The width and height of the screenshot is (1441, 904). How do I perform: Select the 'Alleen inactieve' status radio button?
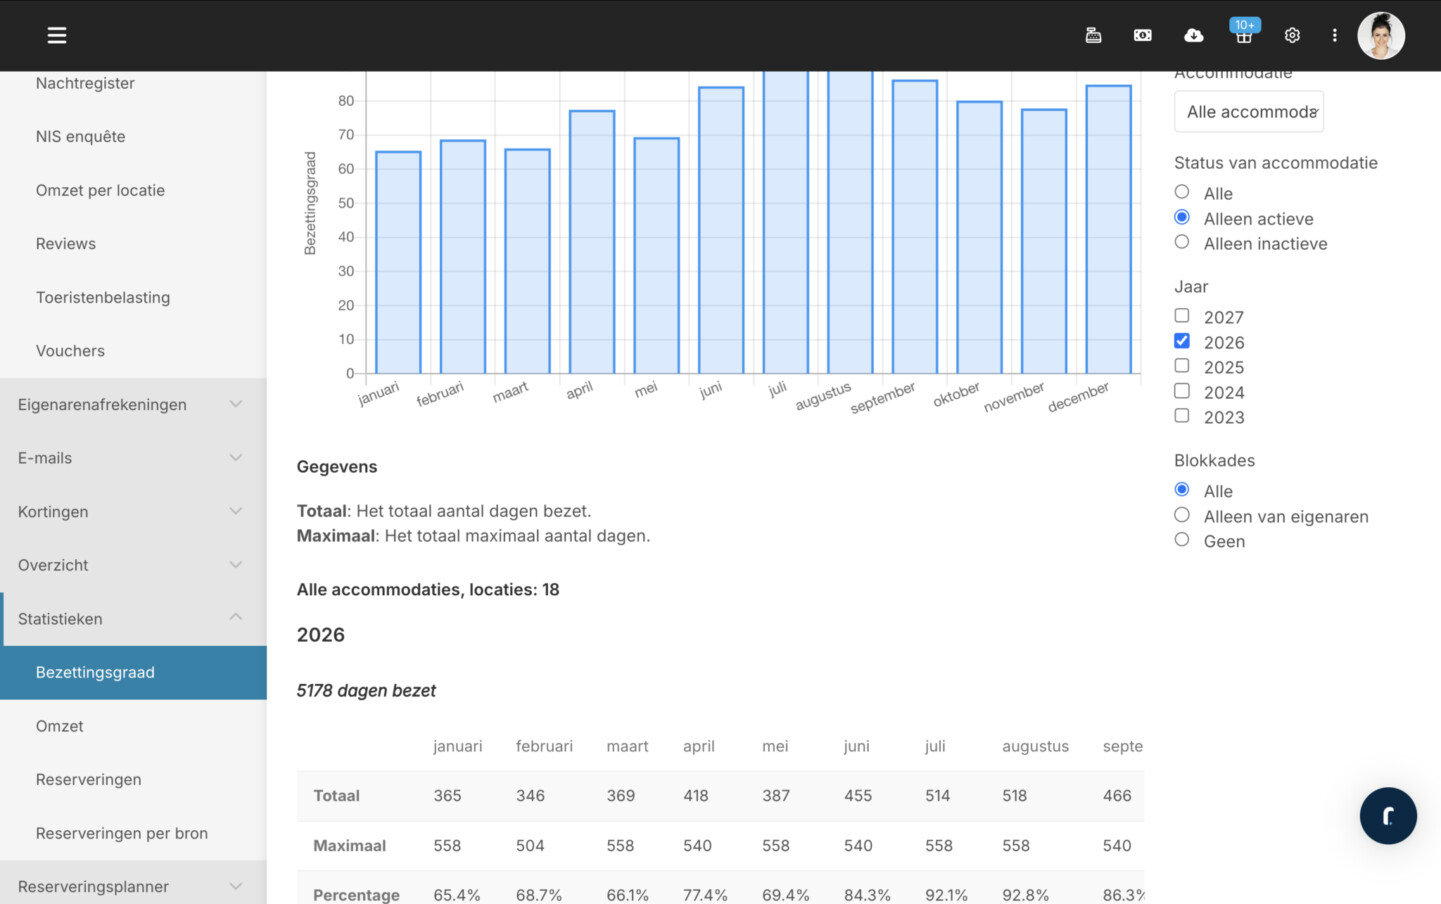tap(1182, 242)
